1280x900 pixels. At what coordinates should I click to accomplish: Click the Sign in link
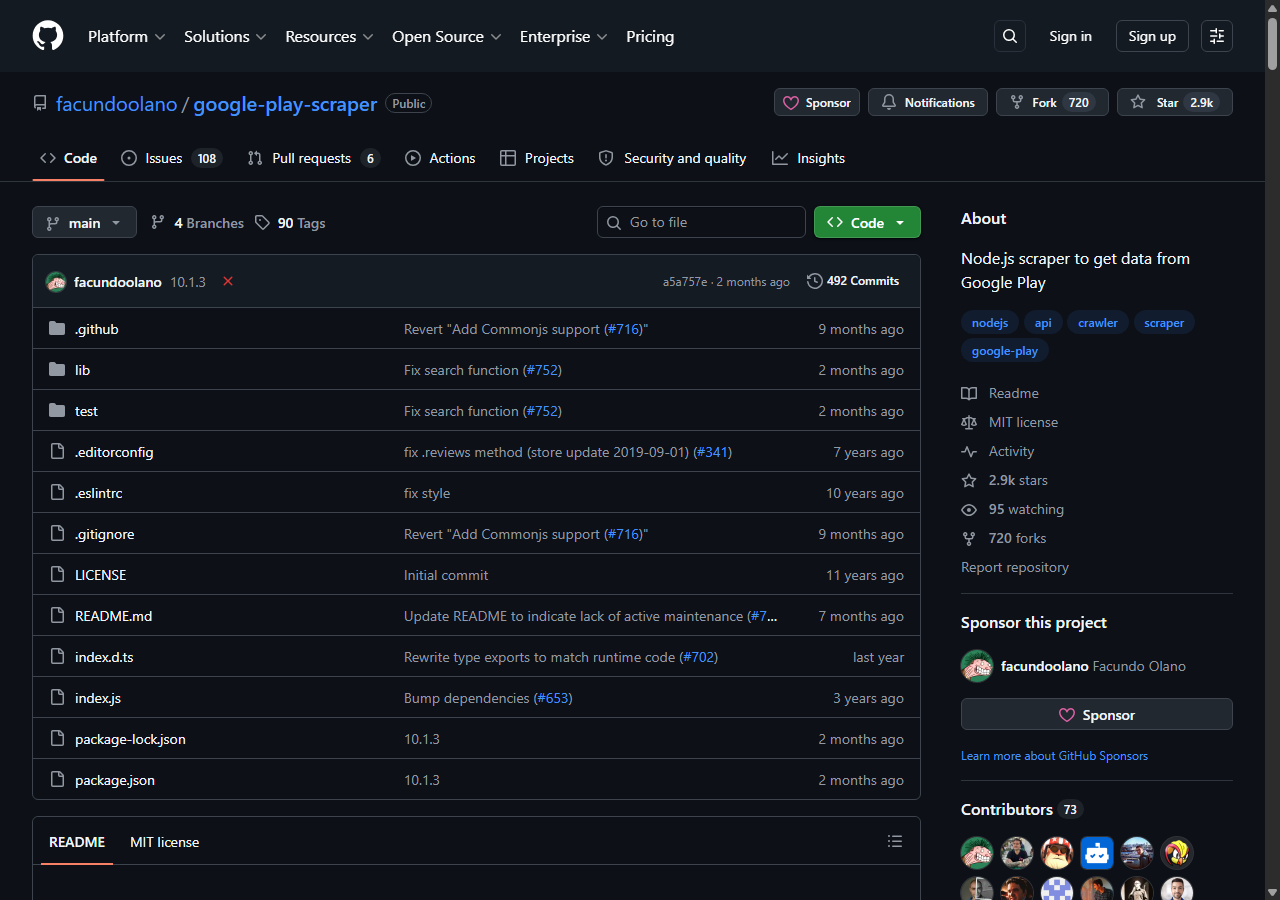1070,36
